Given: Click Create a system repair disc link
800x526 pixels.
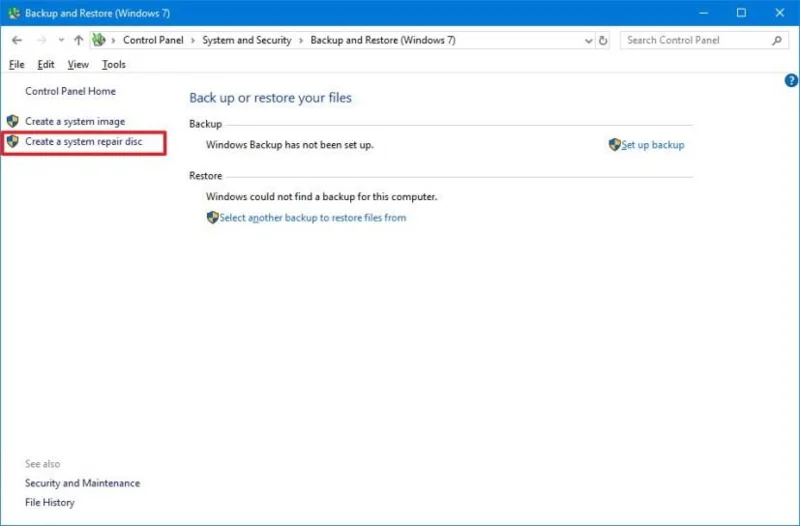Looking at the screenshot, I should click(84, 141).
